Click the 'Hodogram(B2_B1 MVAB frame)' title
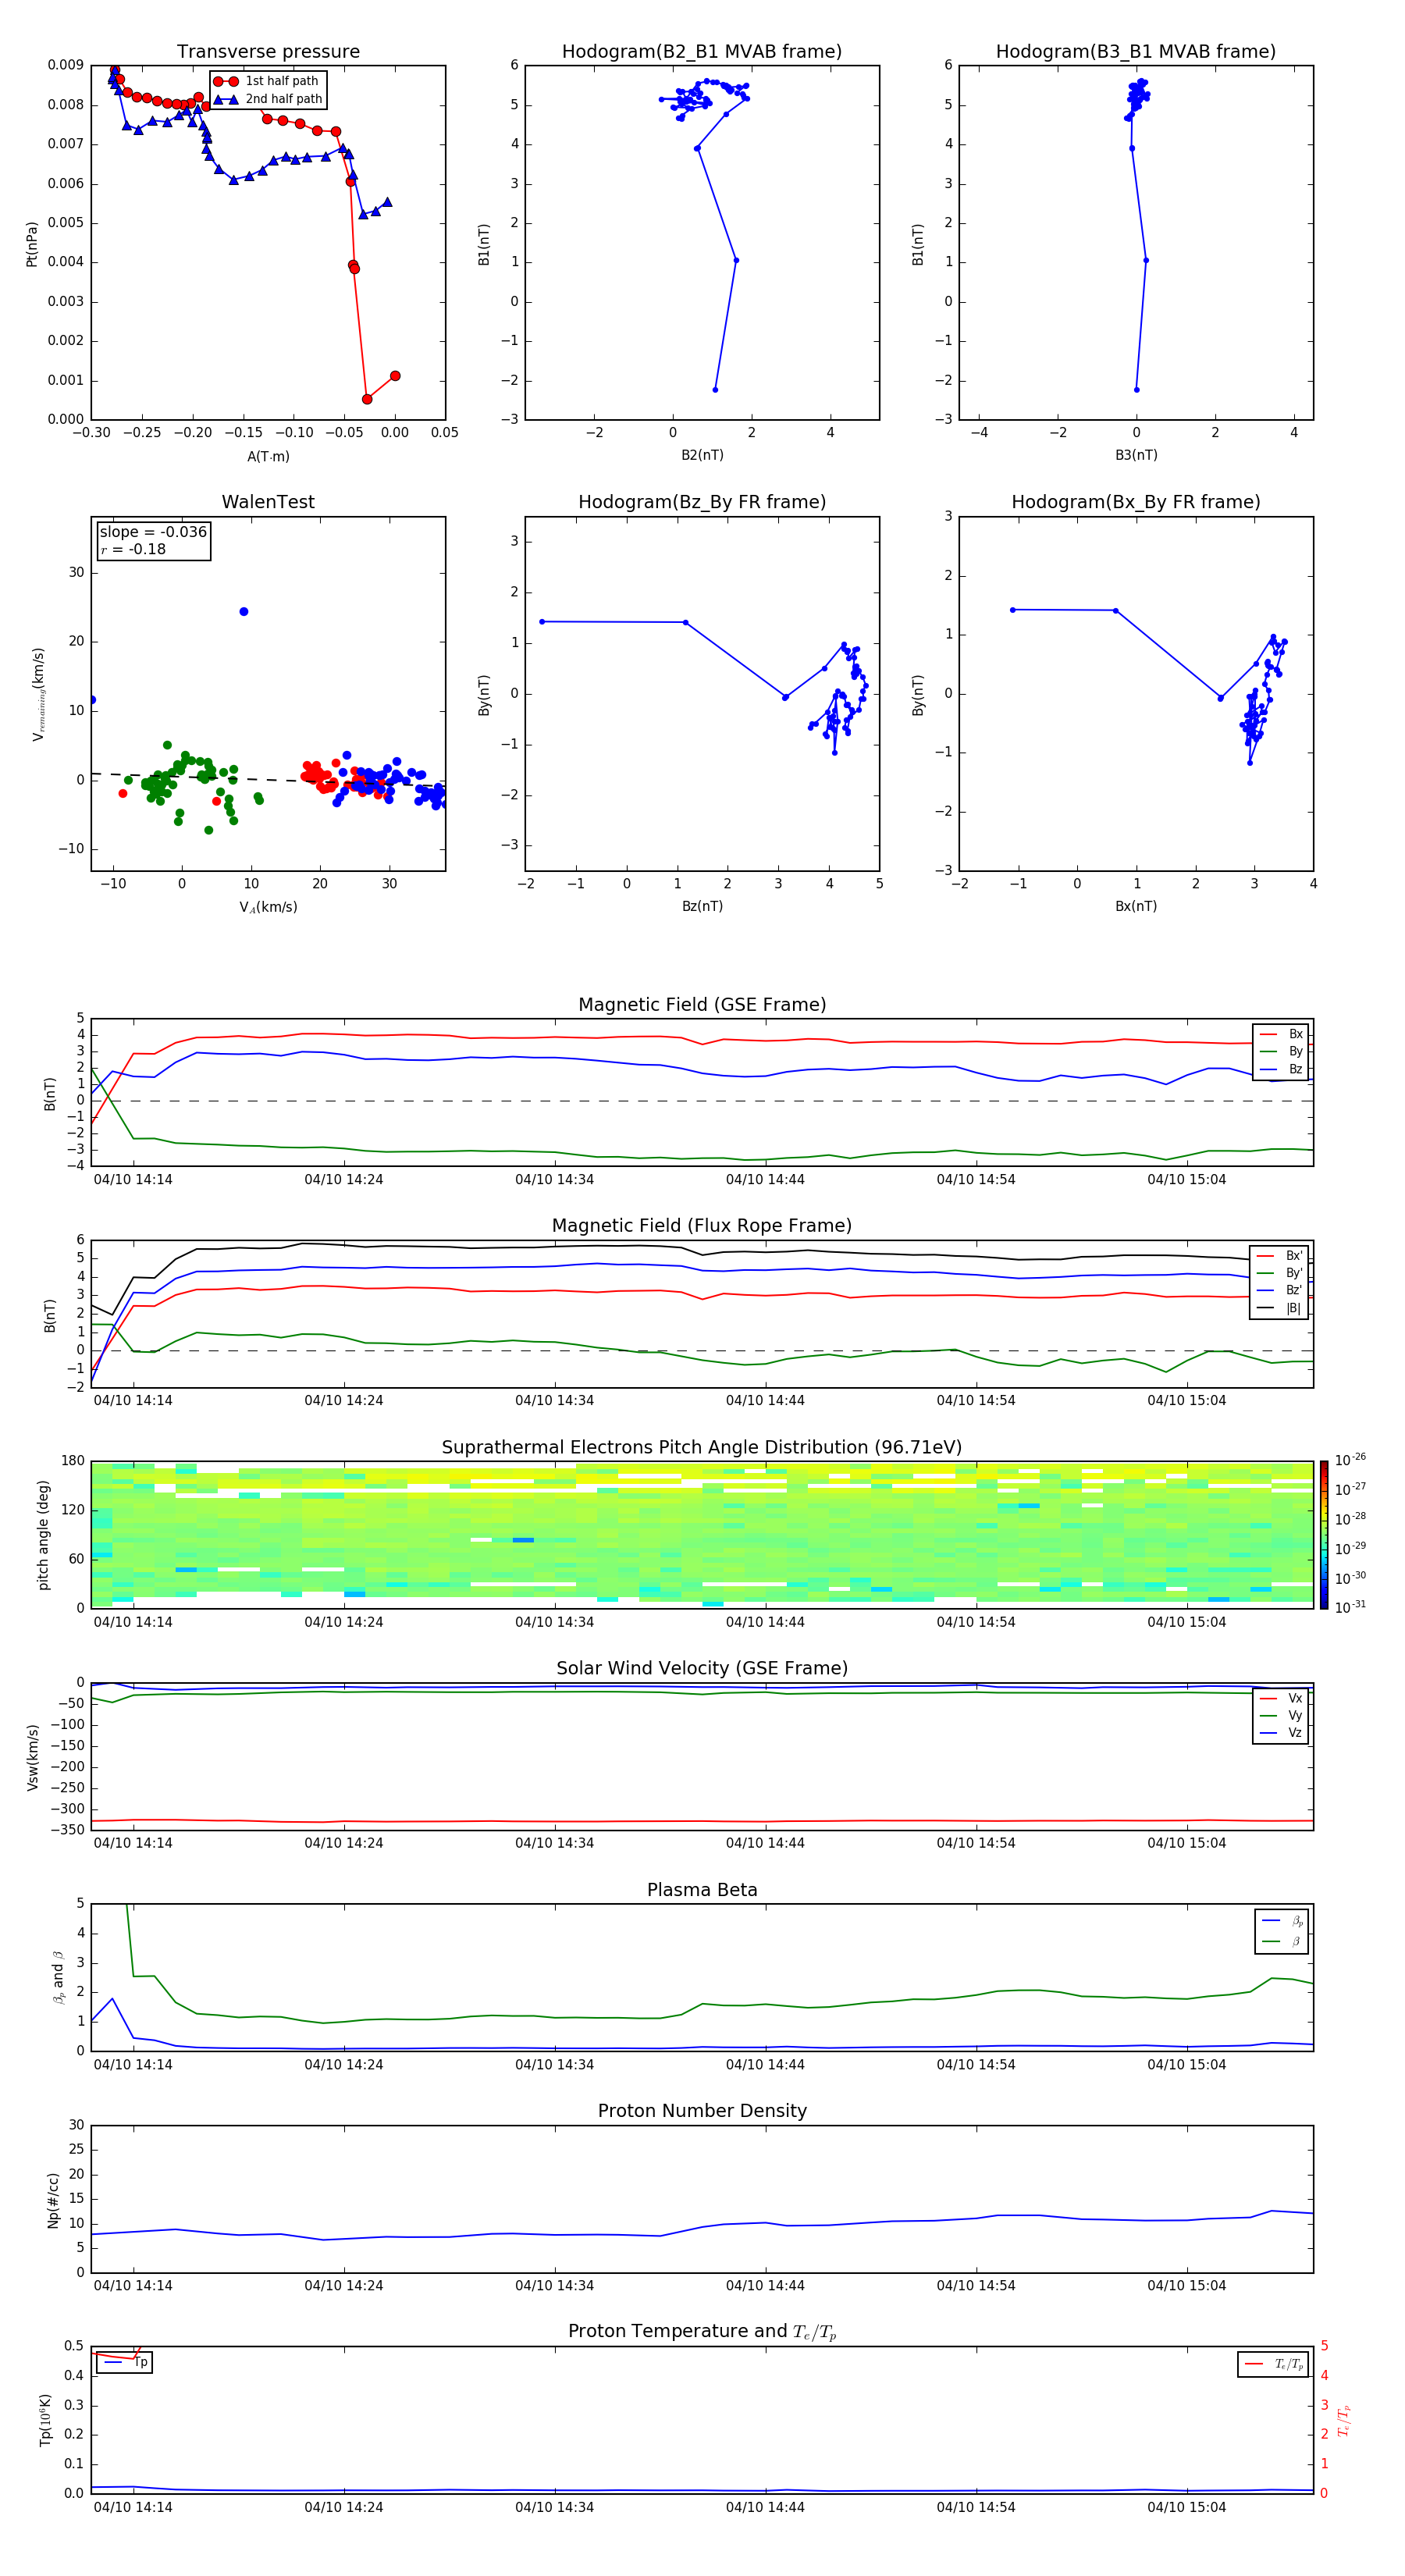Image resolution: width=1405 pixels, height=2576 pixels. (x=702, y=52)
